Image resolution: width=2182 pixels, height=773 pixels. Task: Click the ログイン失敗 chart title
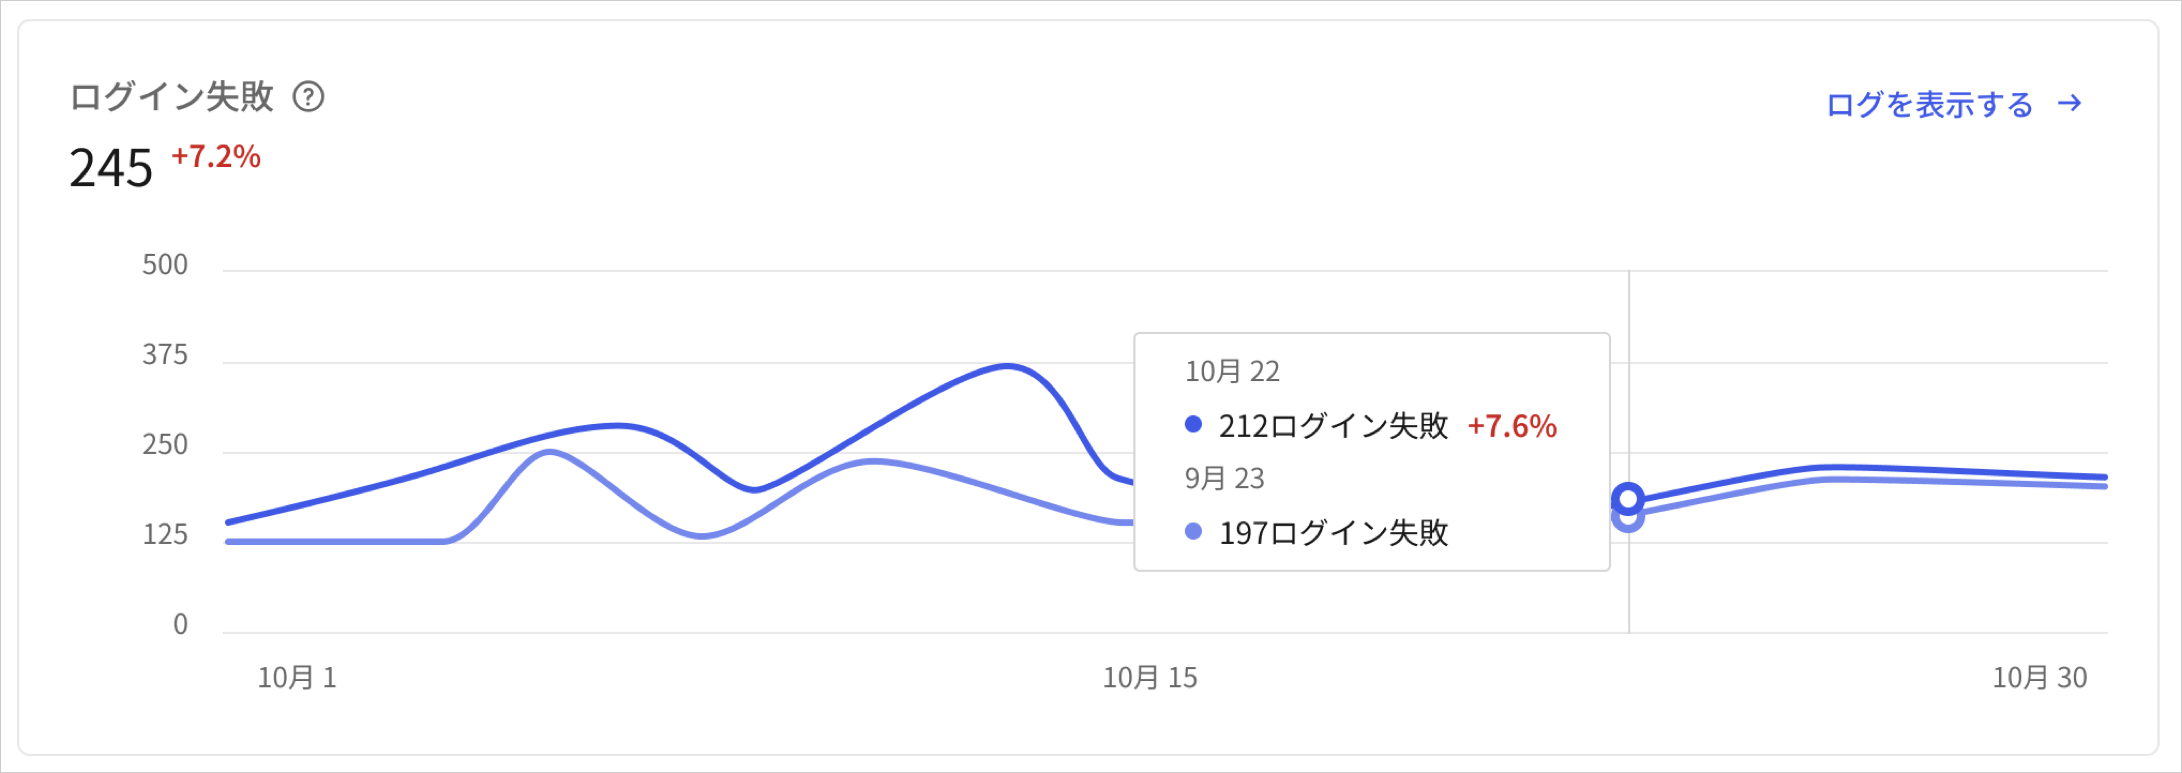point(171,97)
